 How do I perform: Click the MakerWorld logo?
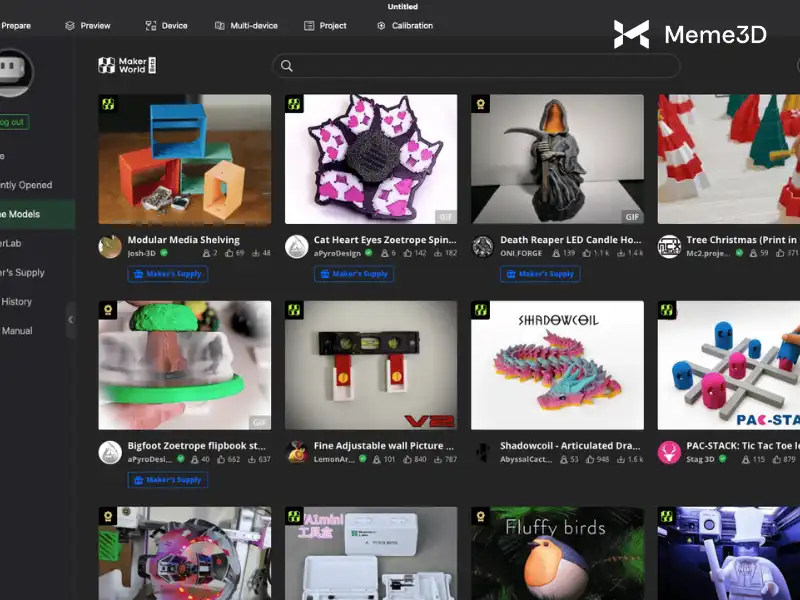coord(127,66)
